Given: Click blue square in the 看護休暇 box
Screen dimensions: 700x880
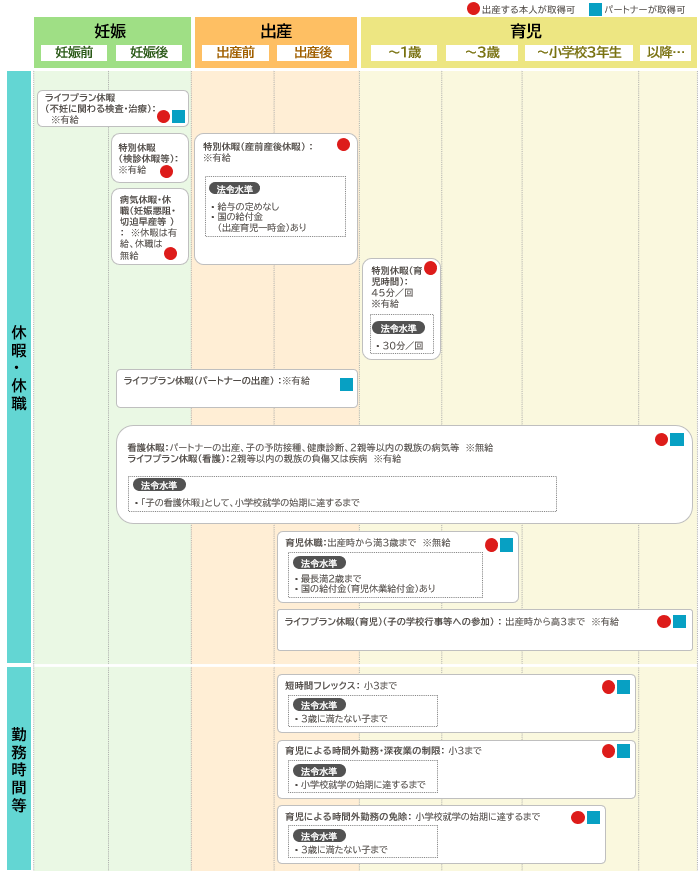Looking at the screenshot, I should [x=677, y=439].
